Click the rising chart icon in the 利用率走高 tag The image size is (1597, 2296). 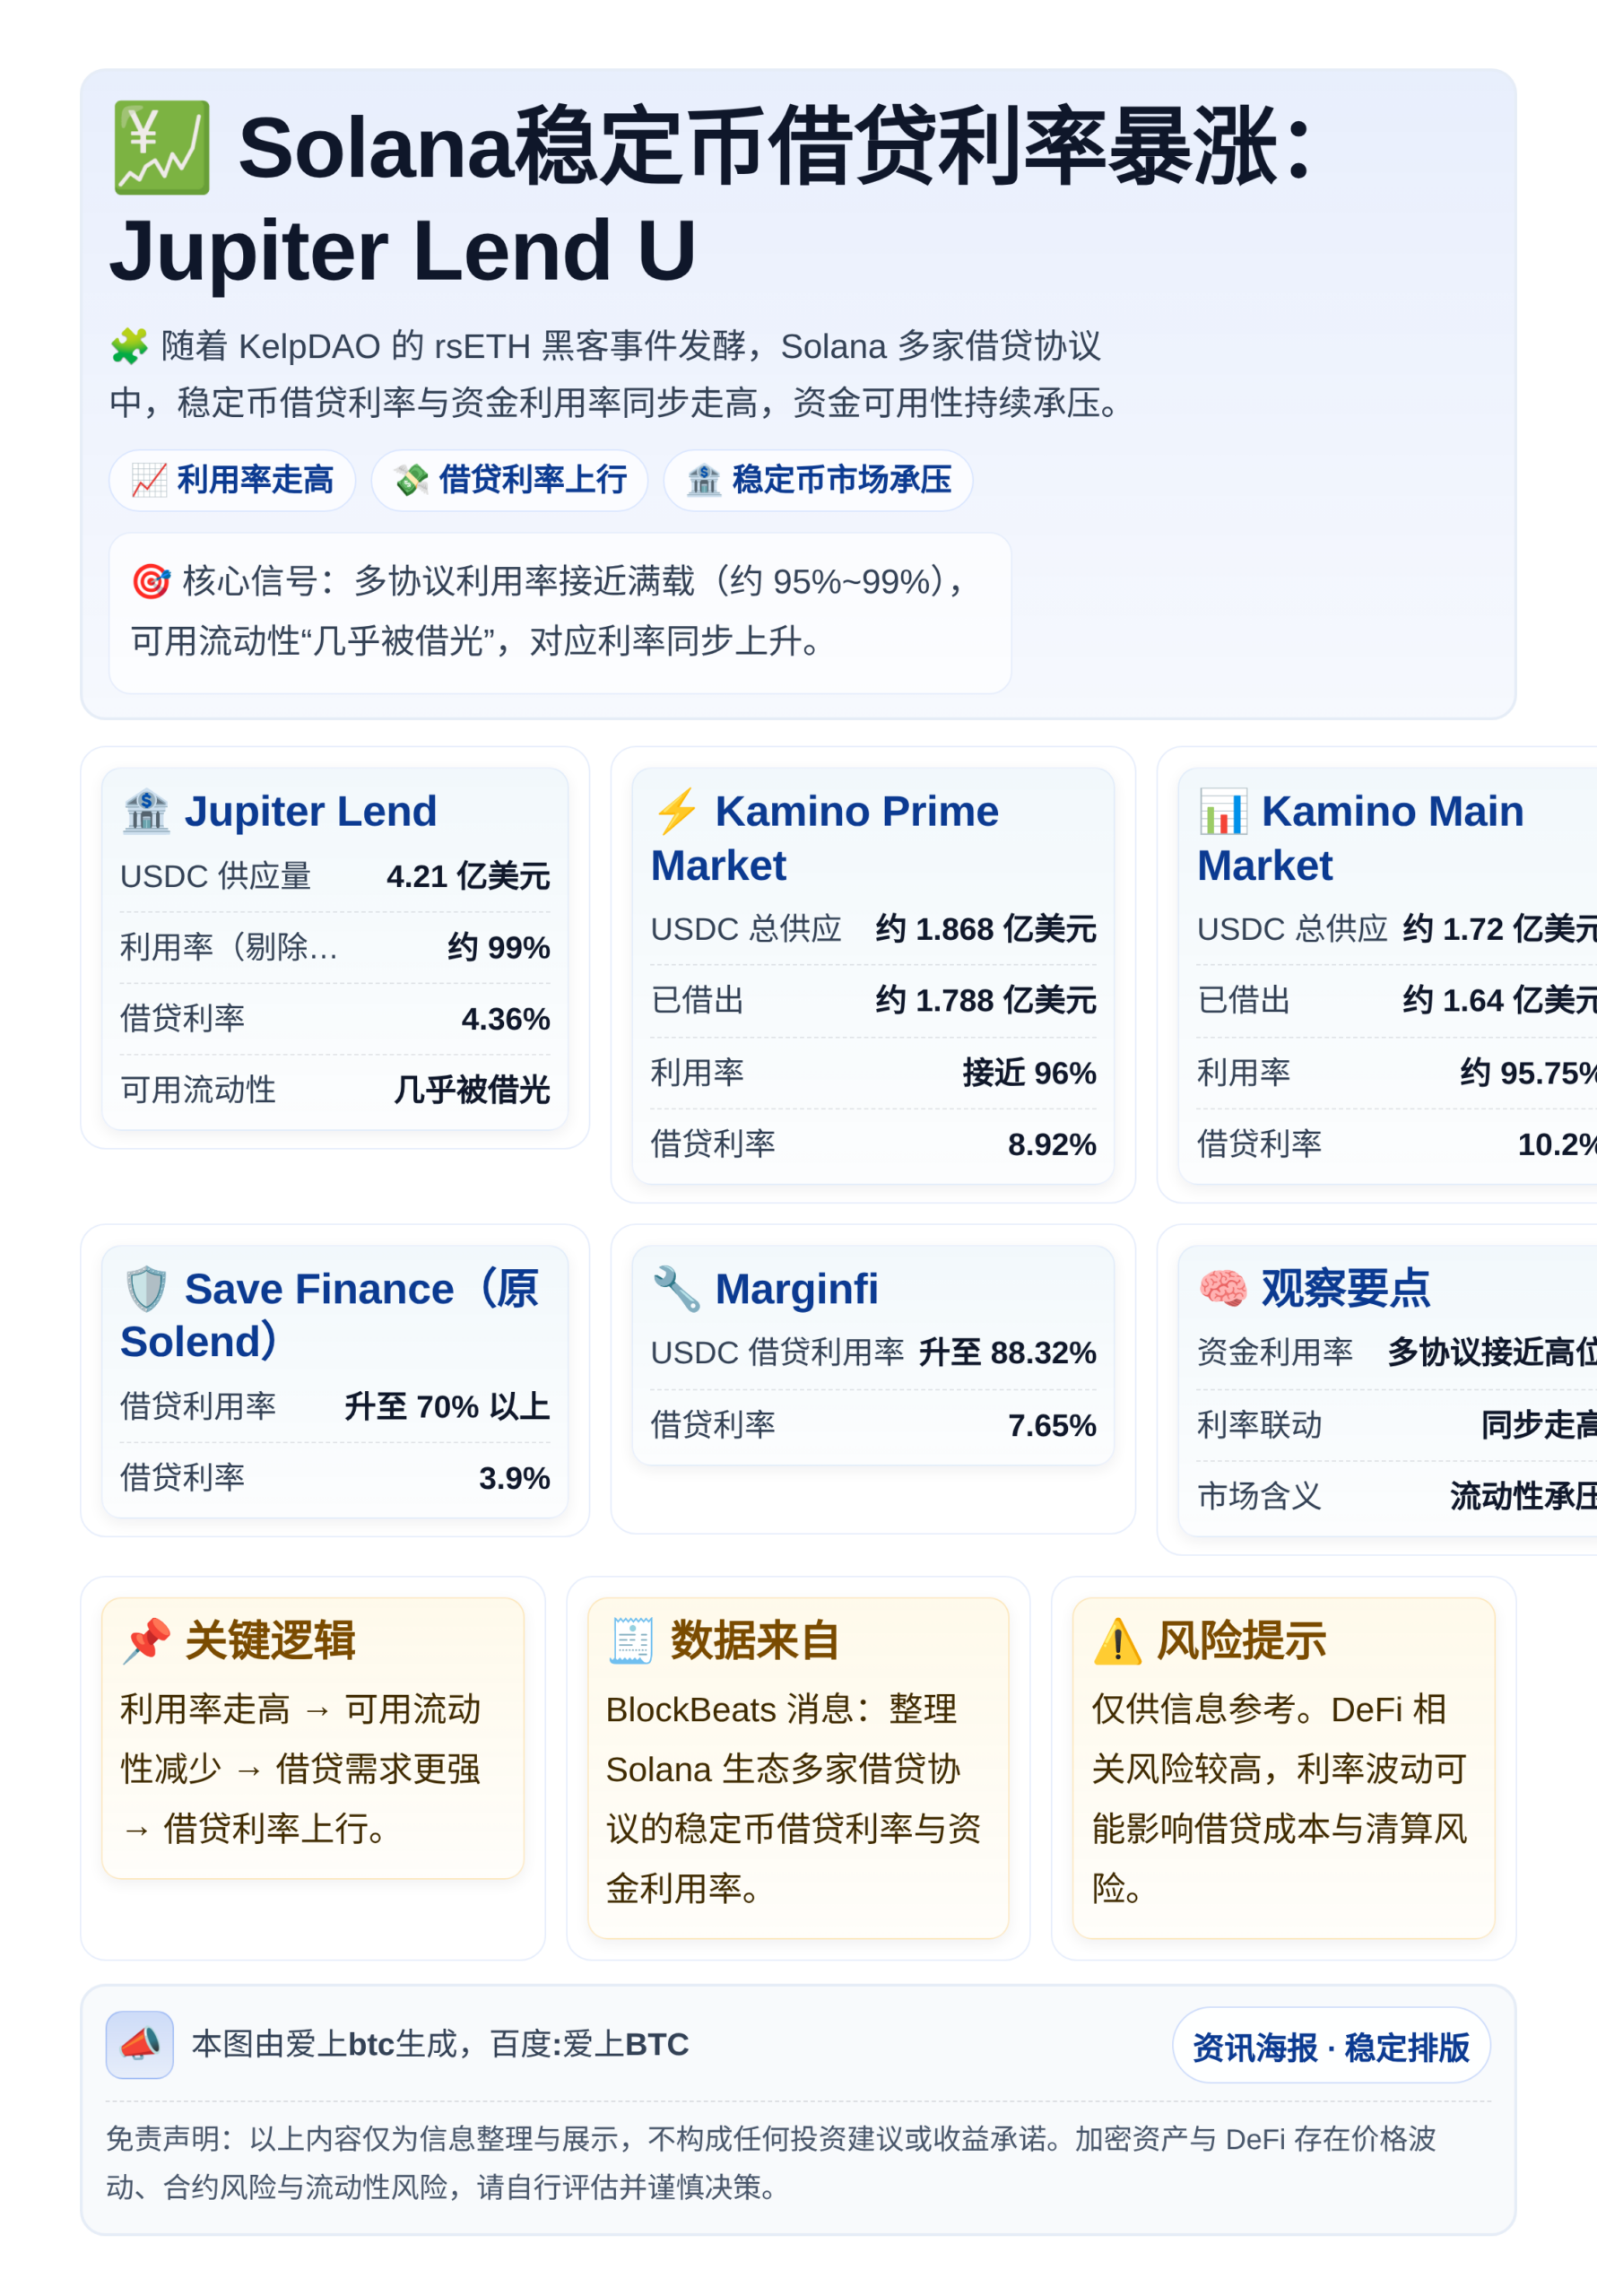(149, 480)
